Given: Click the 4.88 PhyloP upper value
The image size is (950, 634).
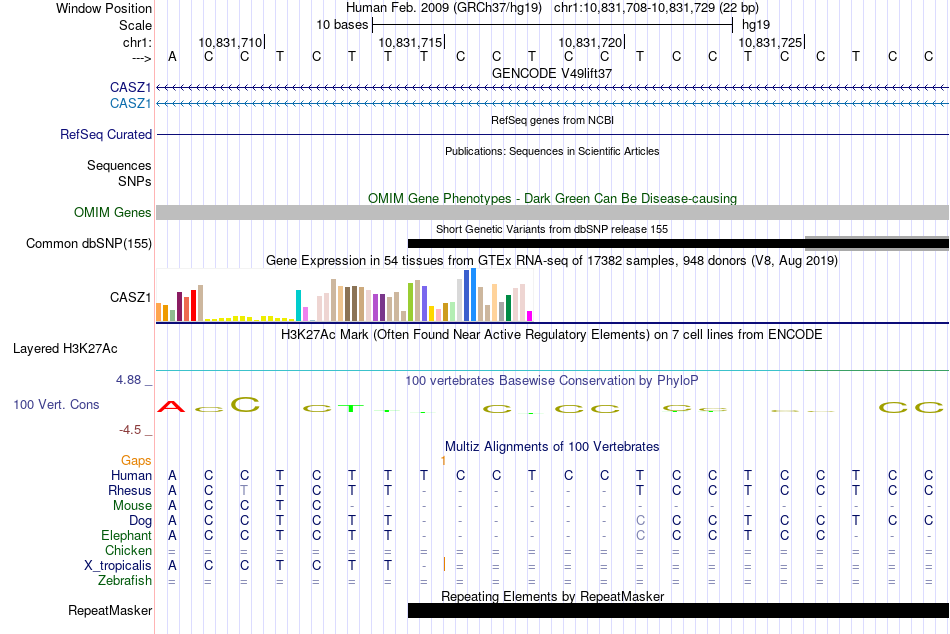Looking at the screenshot, I should 128,380.
